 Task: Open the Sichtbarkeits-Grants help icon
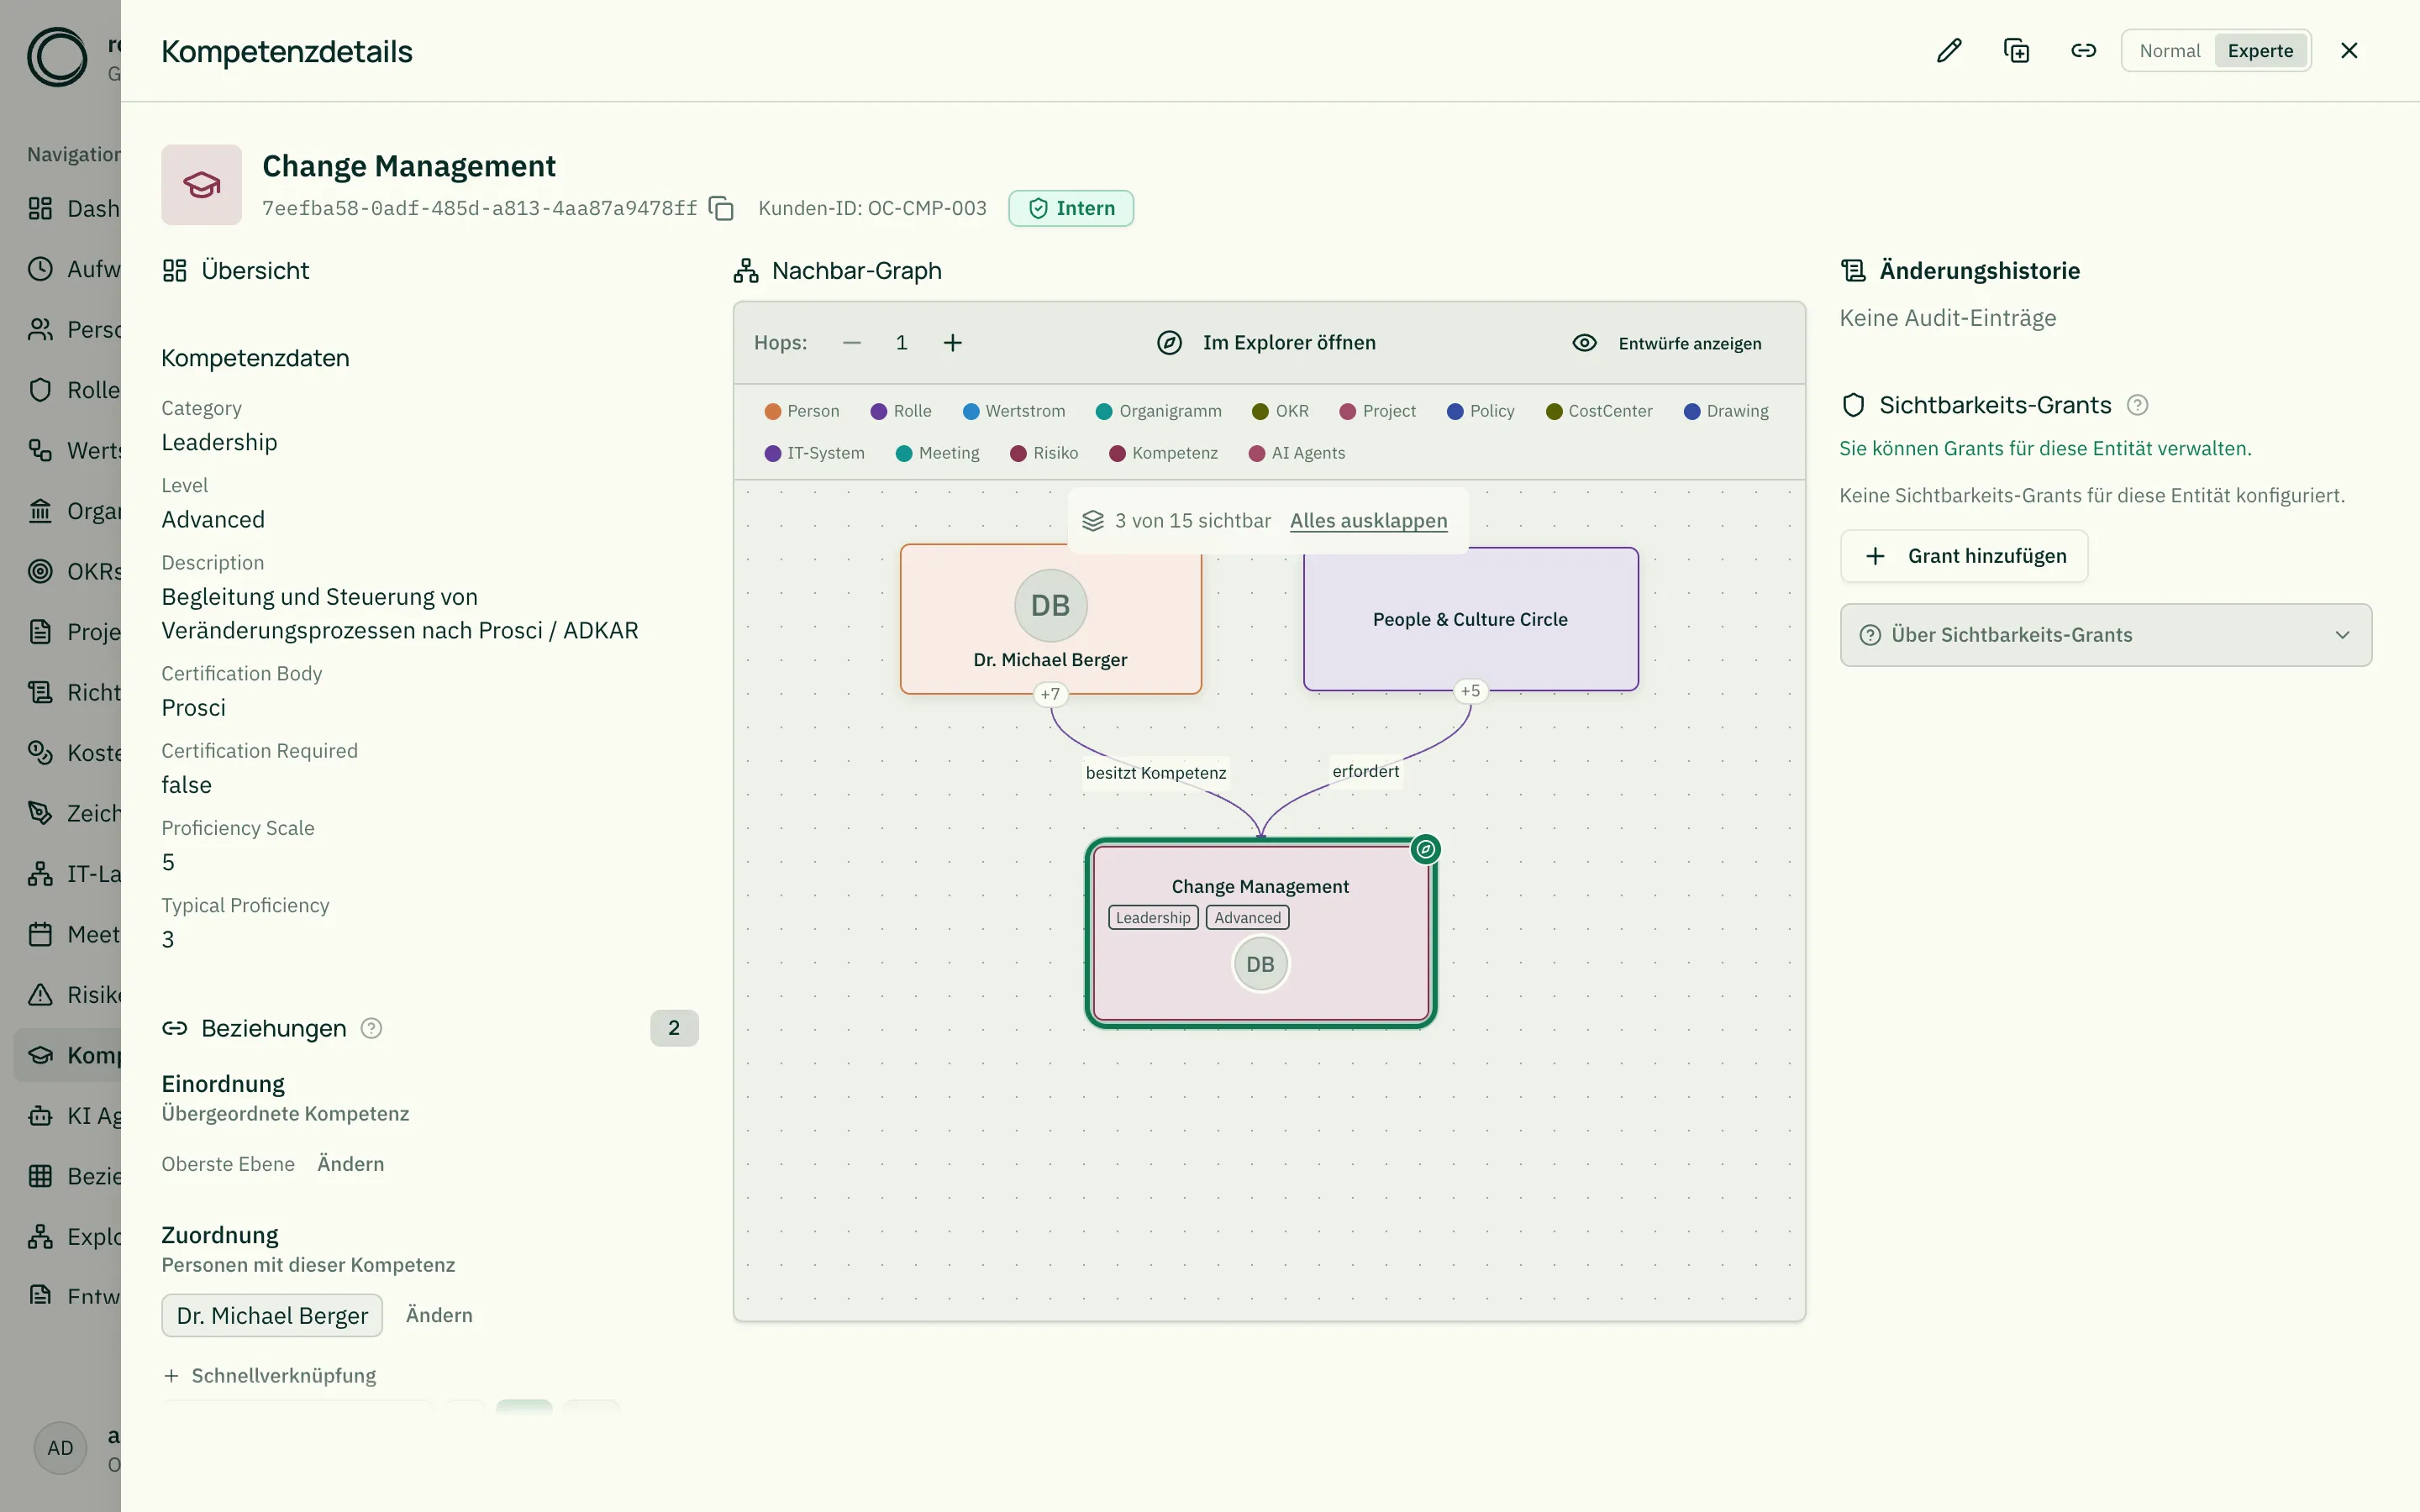point(2137,405)
